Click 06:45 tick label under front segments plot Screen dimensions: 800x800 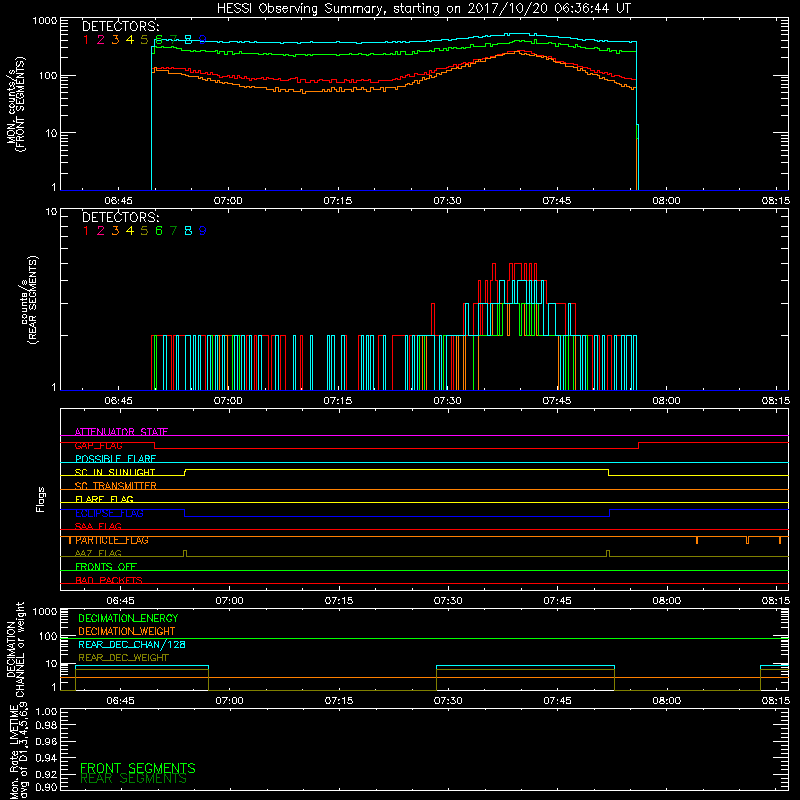click(118, 201)
